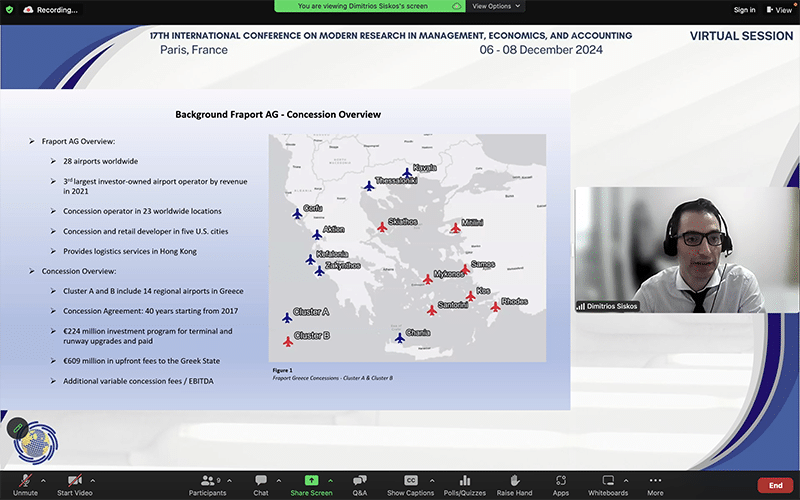Open the View menu at top right
The width and height of the screenshot is (800, 500).
778,10
